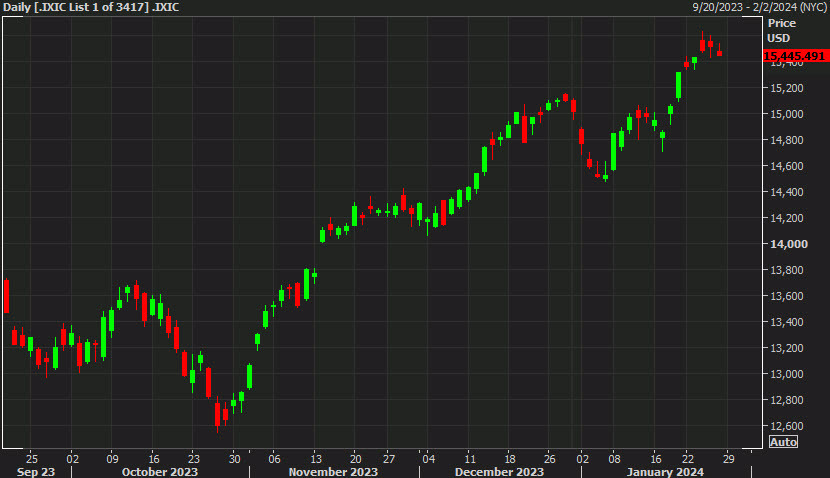Click the date tick 22 in January
The image size is (830, 478).
(688, 459)
